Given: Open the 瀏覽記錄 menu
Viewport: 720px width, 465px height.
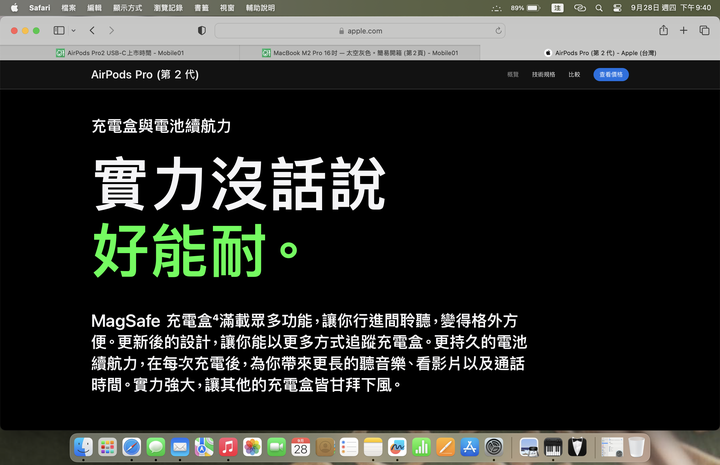Looking at the screenshot, I should [168, 8].
